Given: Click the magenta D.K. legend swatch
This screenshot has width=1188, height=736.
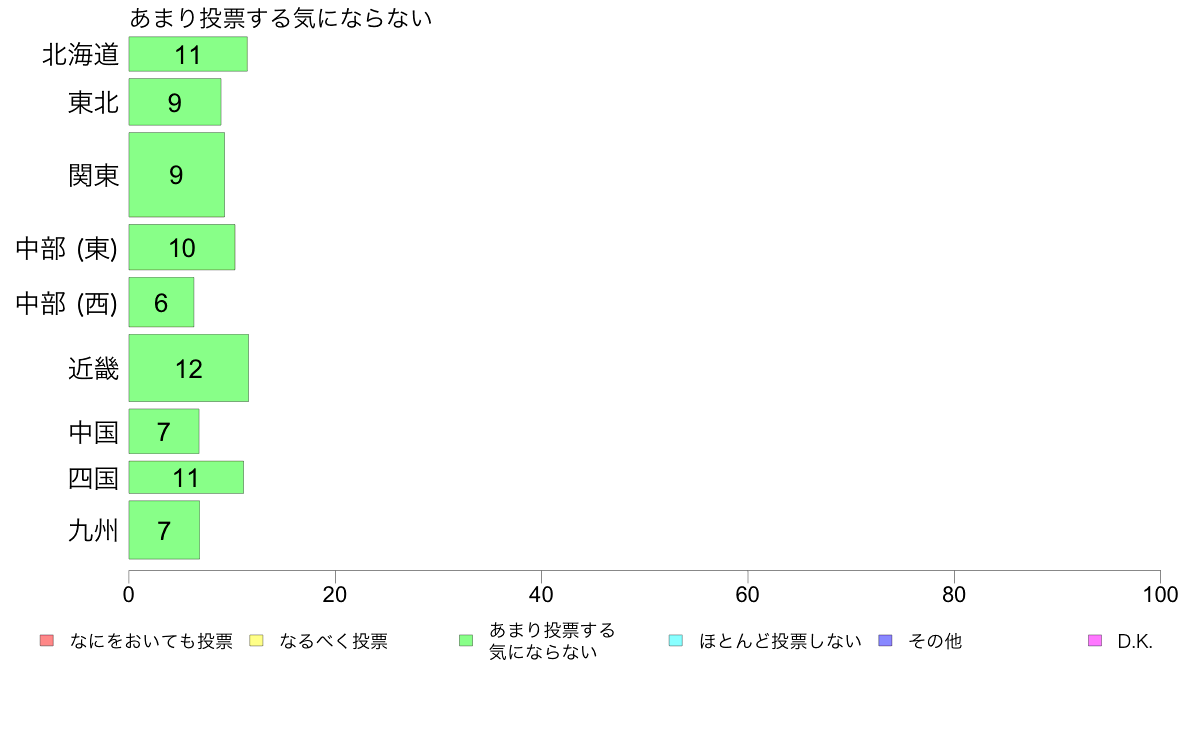Looking at the screenshot, I should pos(1095,640).
